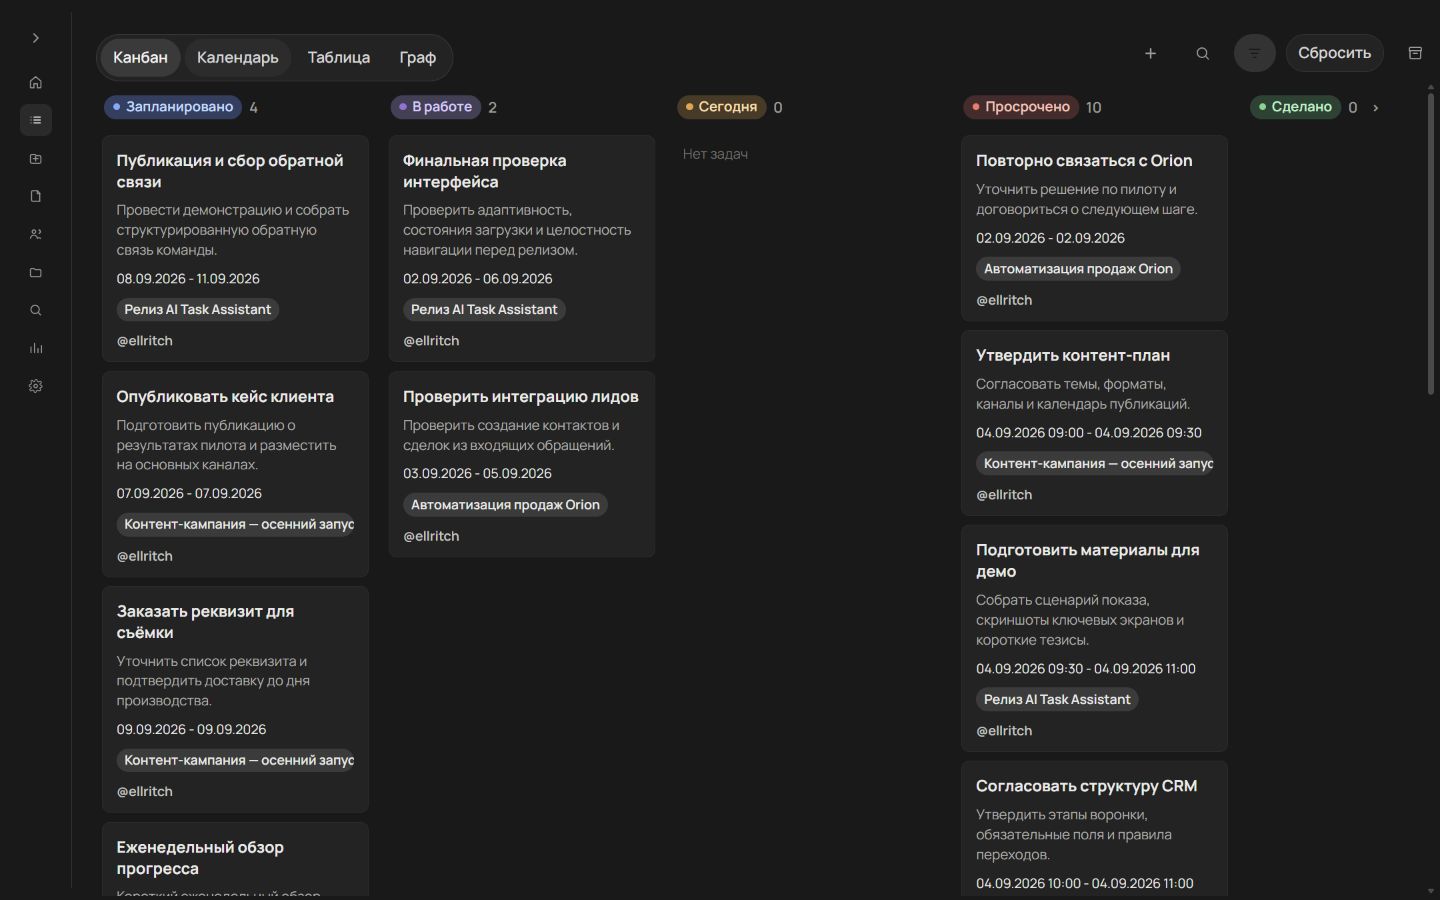Click the top toolbar search icon
Viewport: 1440px width, 900px height.
[1203, 53]
